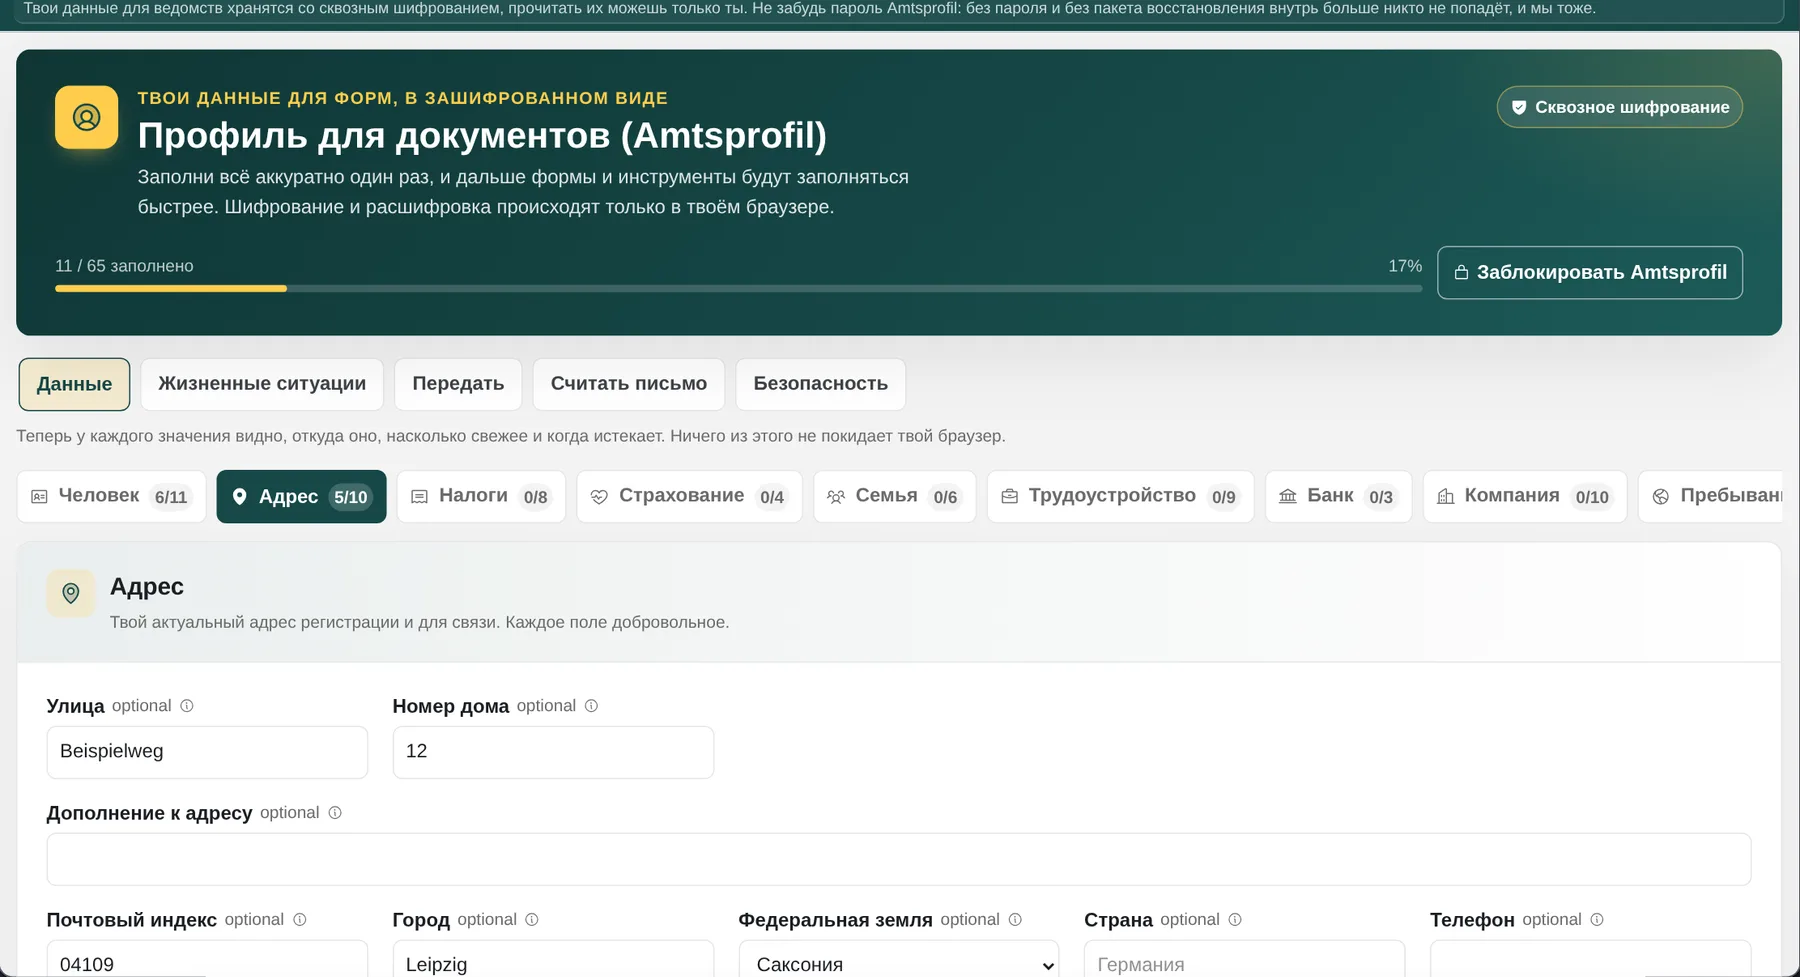The height and width of the screenshot is (977, 1800).
Task: Show info tooltip for Улица field
Action: [x=187, y=706]
